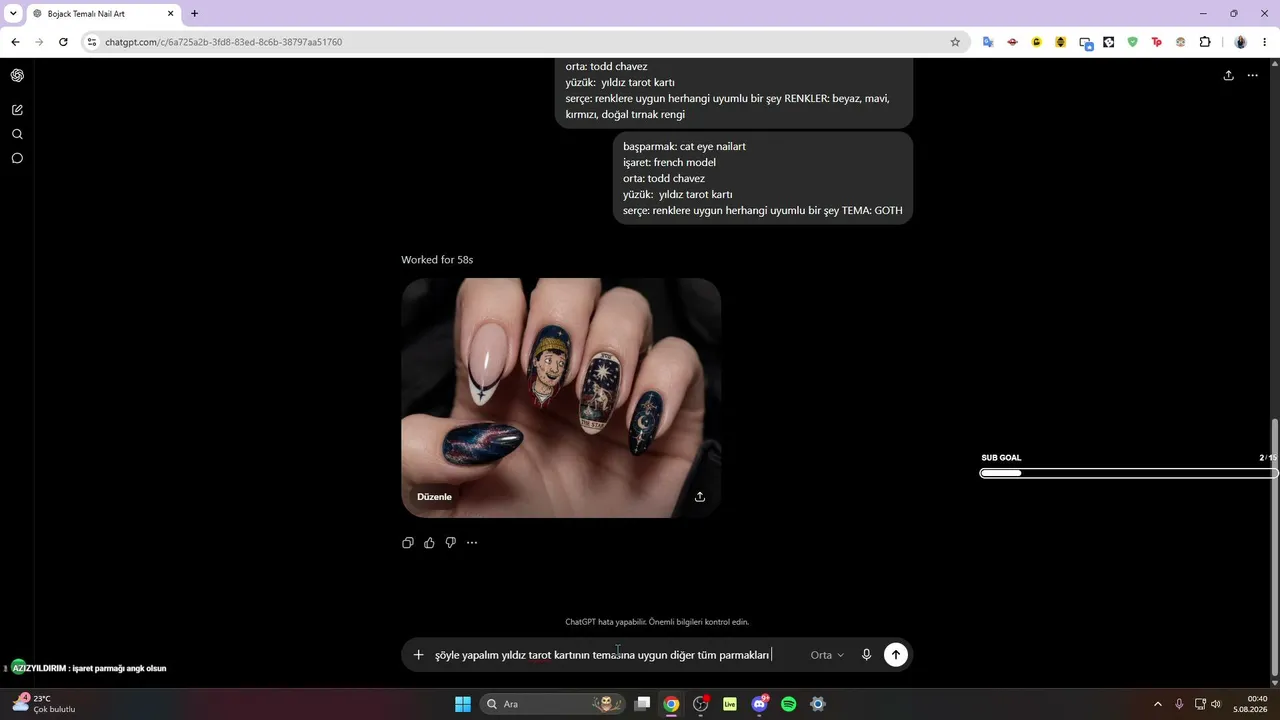Click the Windows taskbar search box

click(x=553, y=704)
